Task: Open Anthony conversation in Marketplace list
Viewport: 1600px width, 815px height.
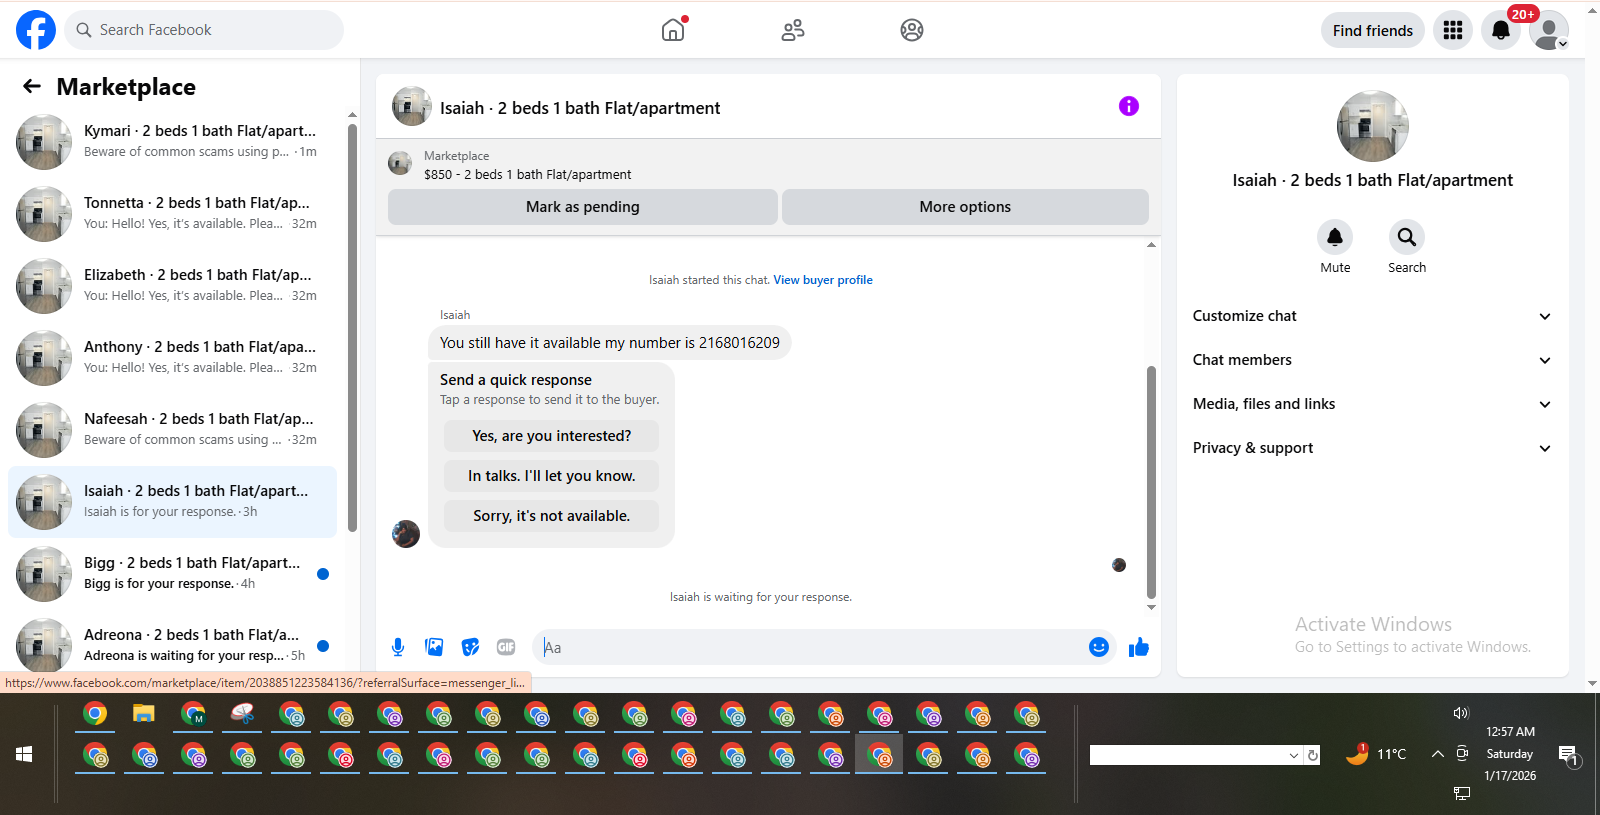Action: (172, 358)
